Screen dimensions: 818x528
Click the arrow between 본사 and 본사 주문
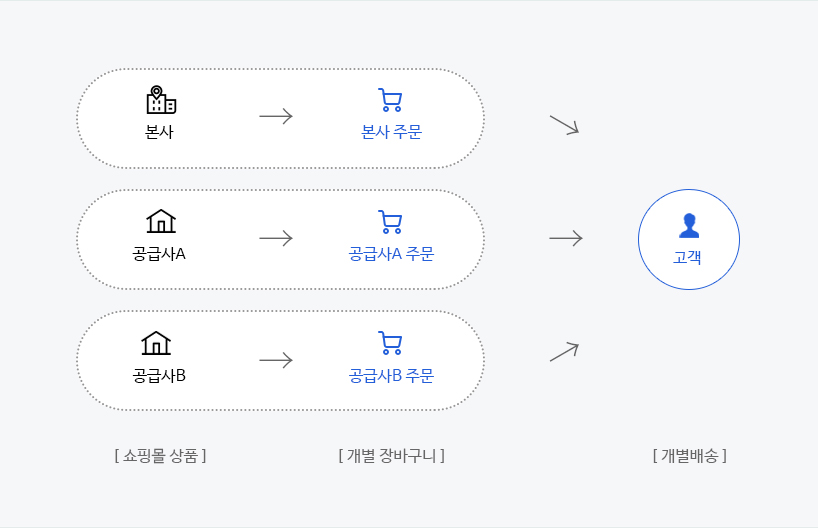coord(276,116)
